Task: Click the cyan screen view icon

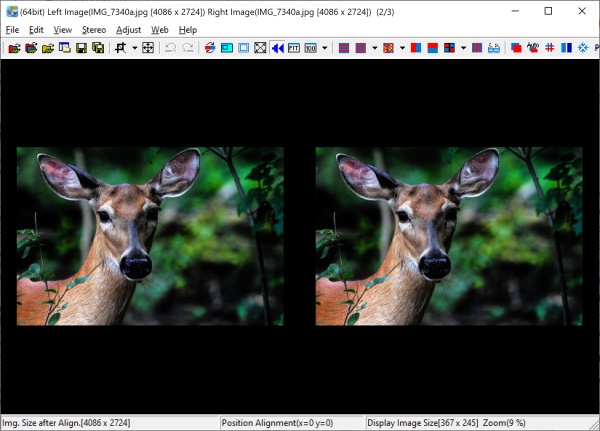Action: point(227,48)
